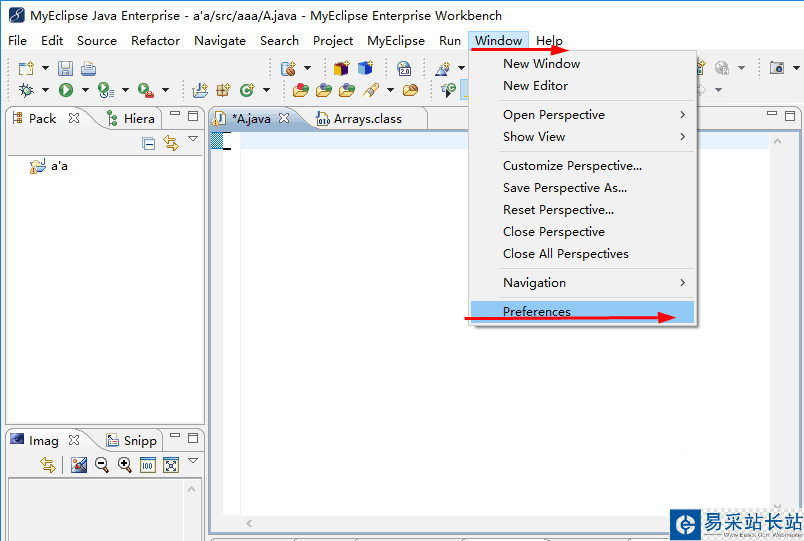Click the open folder icon with bean
Viewport: 804px width, 541px height.
click(410, 90)
